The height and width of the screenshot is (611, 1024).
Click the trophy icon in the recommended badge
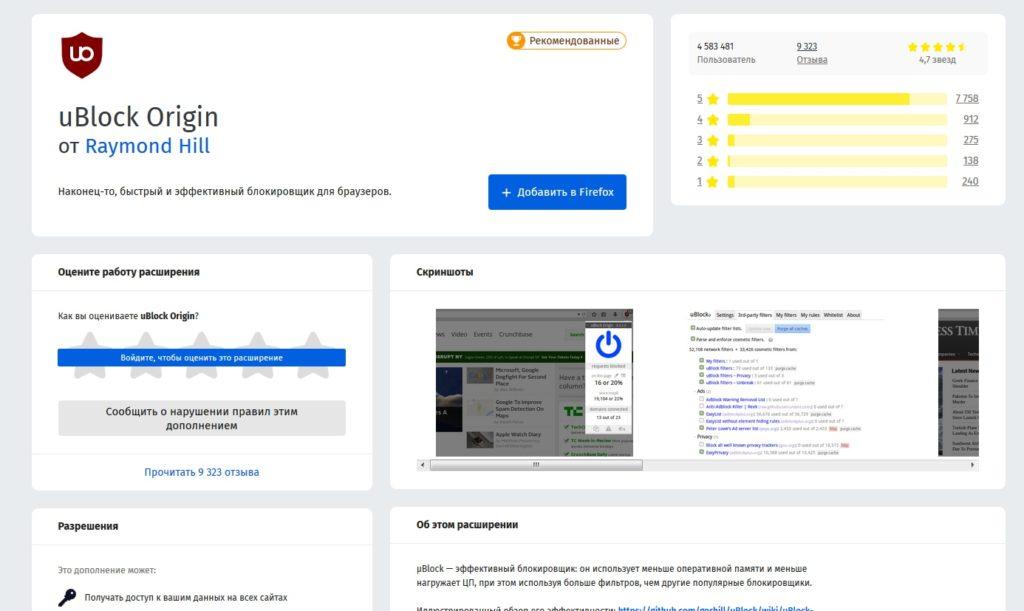[x=516, y=40]
